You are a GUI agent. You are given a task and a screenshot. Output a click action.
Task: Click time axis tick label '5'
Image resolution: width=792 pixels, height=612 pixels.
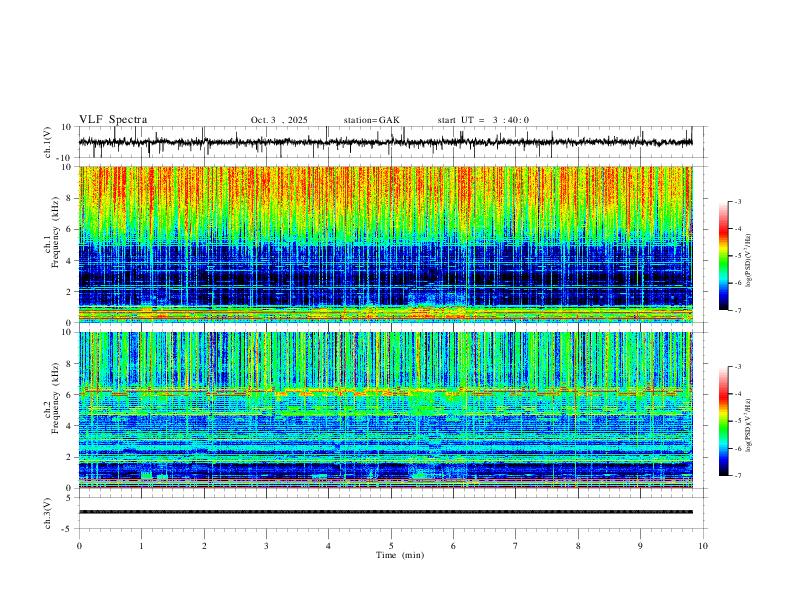coord(391,546)
